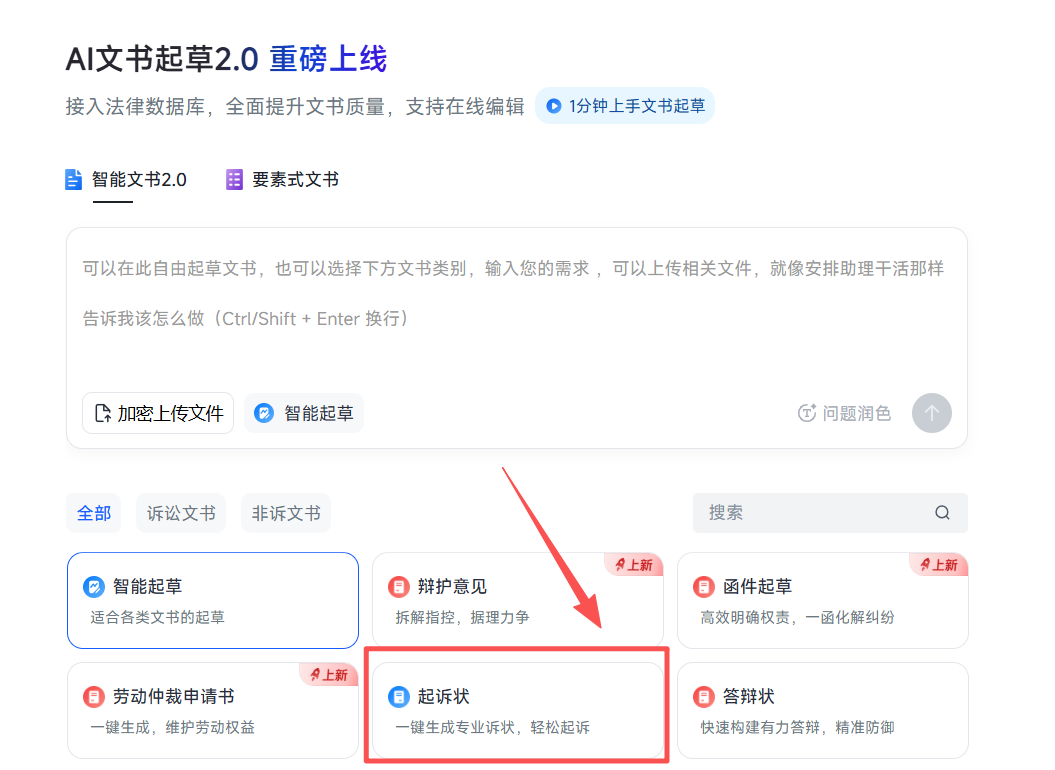Click the blue document icon of 智能文书2.0

tap(73, 180)
